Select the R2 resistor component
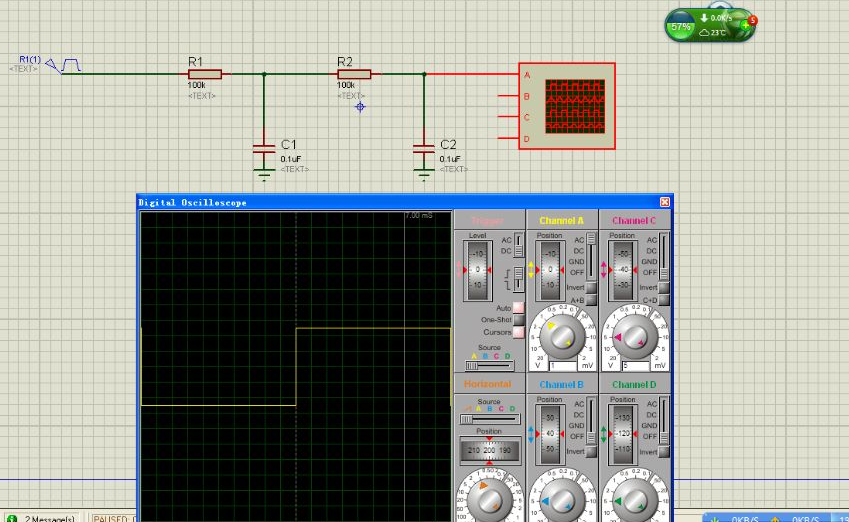This screenshot has width=849, height=522. 354,74
